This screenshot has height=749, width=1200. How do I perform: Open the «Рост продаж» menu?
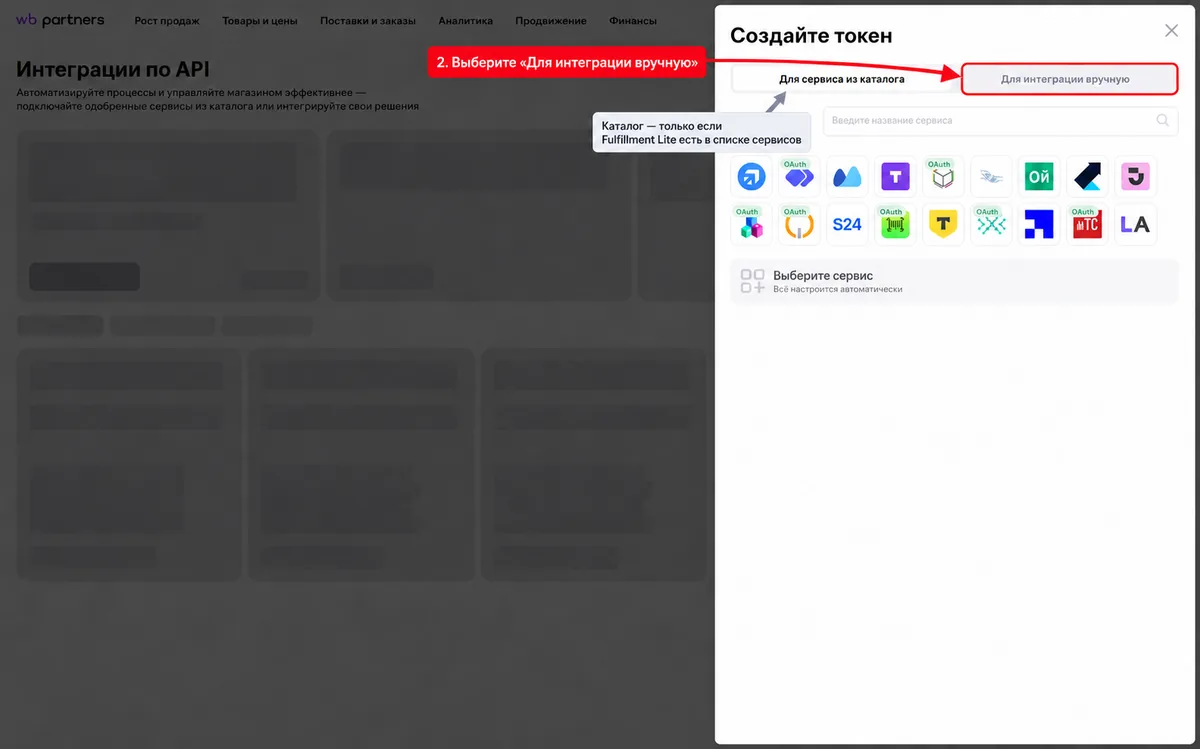[167, 20]
